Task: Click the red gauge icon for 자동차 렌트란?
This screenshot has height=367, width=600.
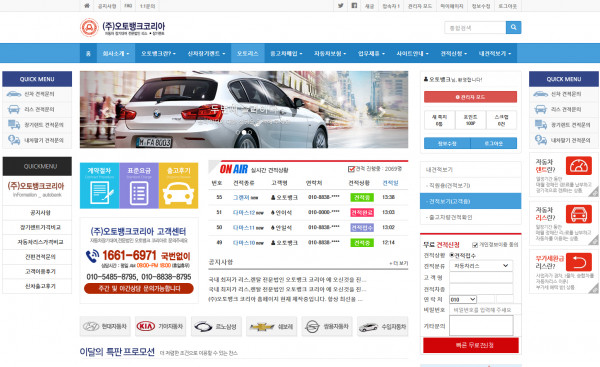Action: [579, 166]
